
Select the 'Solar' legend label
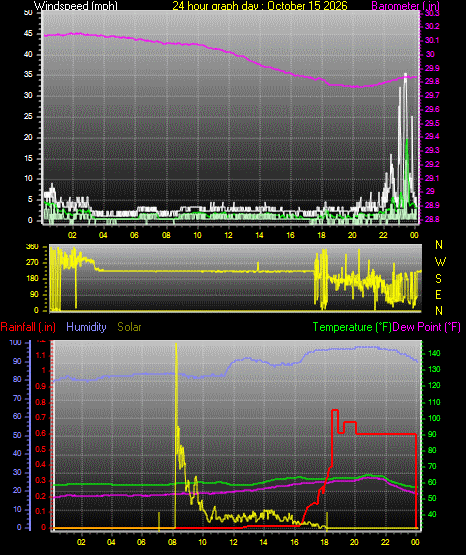(x=130, y=327)
